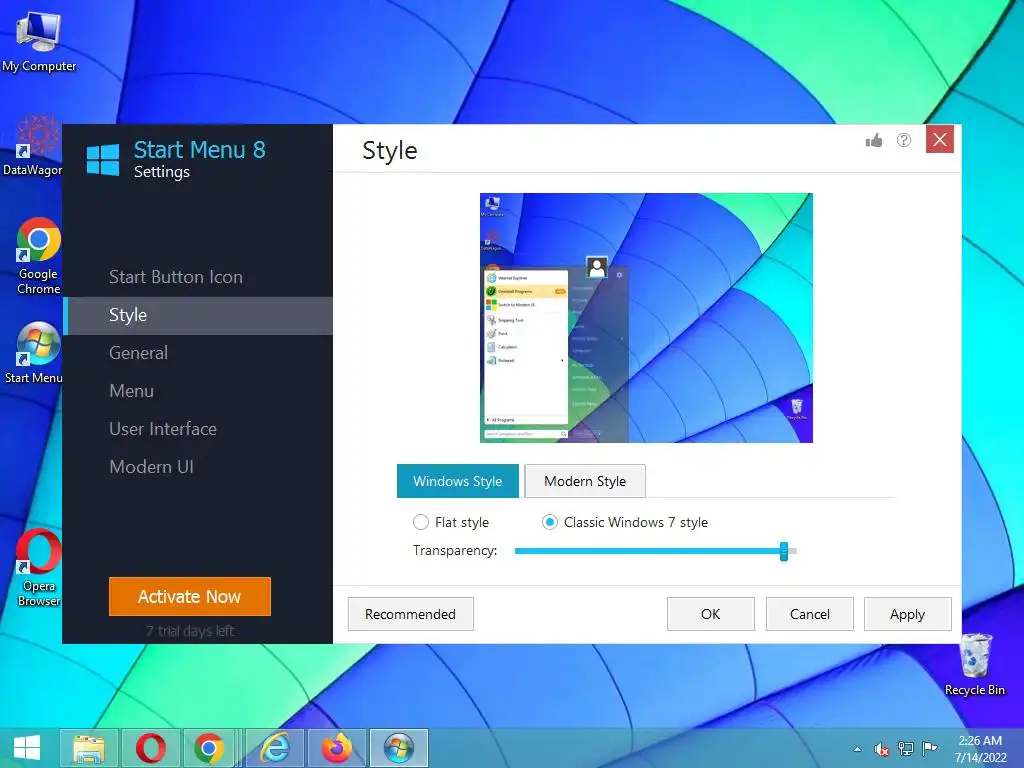This screenshot has height=768, width=1024.
Task: Click the Start Menu 8 Windows logo
Action: (103, 160)
